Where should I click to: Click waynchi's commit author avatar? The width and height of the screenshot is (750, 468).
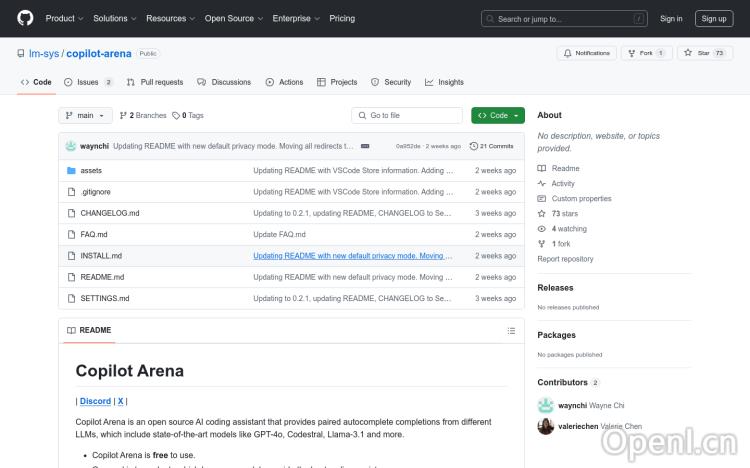point(71,146)
